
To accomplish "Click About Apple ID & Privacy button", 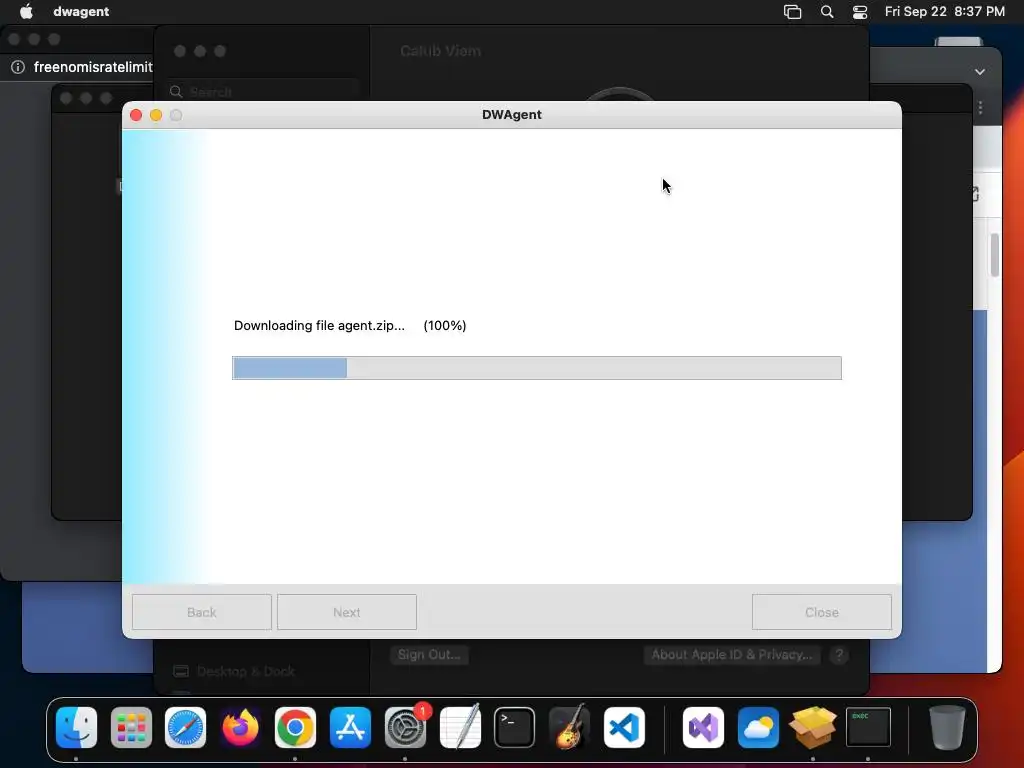I will pos(731,654).
